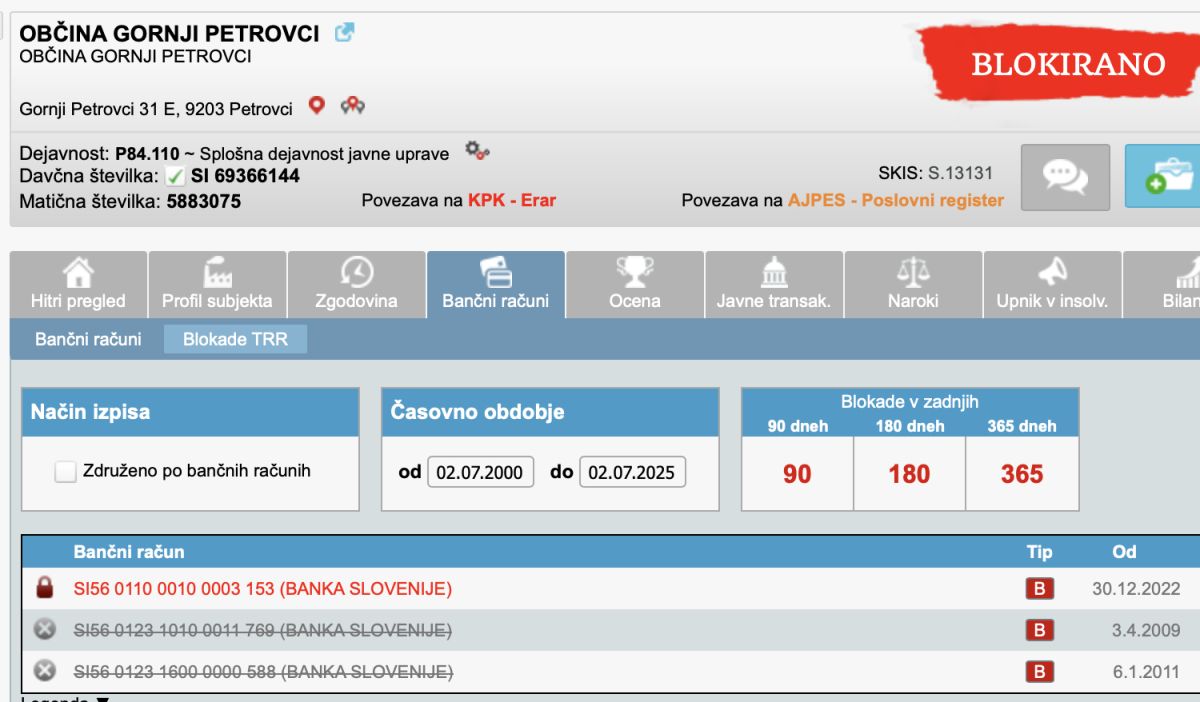Open external link icon beside company name

[x=345, y=33]
